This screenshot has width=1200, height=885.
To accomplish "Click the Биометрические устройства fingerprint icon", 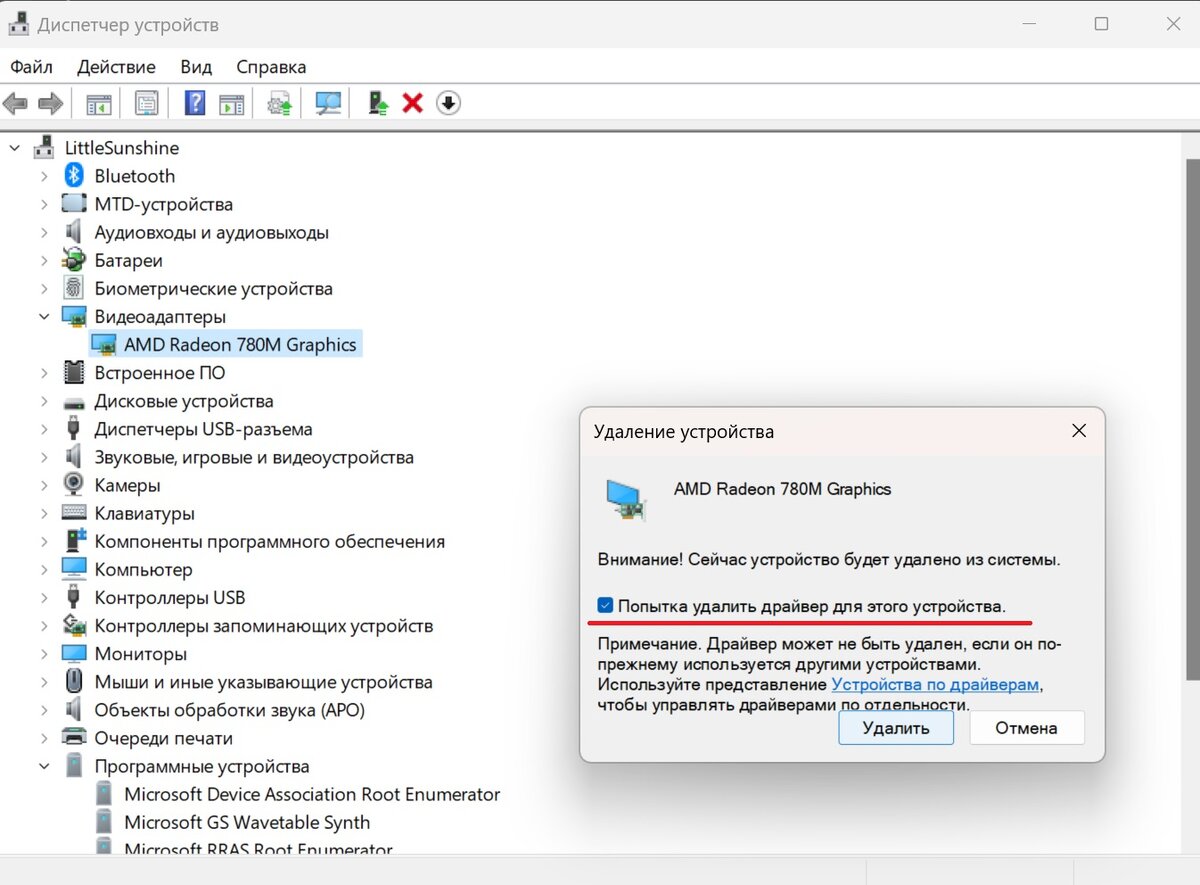I will tap(74, 288).
